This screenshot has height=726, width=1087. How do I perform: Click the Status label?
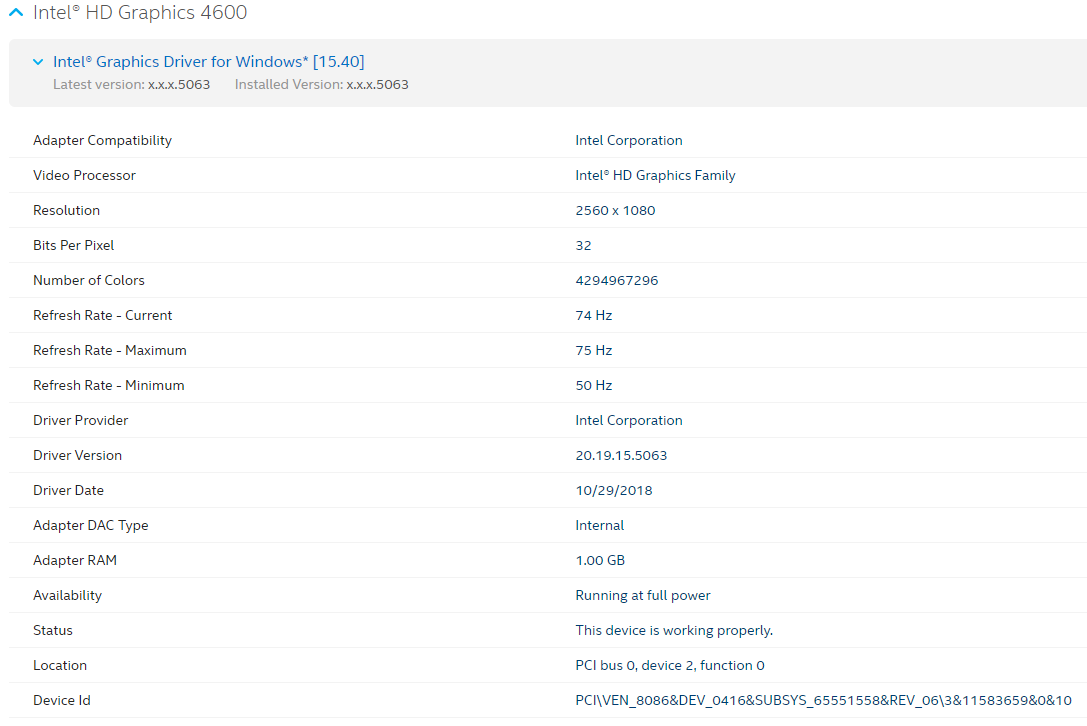pyautogui.click(x=53, y=630)
